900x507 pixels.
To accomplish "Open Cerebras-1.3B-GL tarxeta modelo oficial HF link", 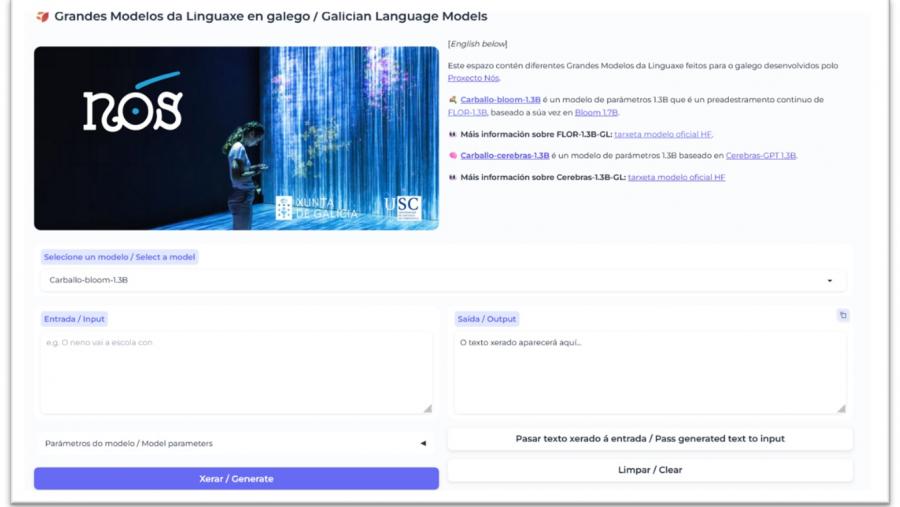I will click(x=676, y=177).
